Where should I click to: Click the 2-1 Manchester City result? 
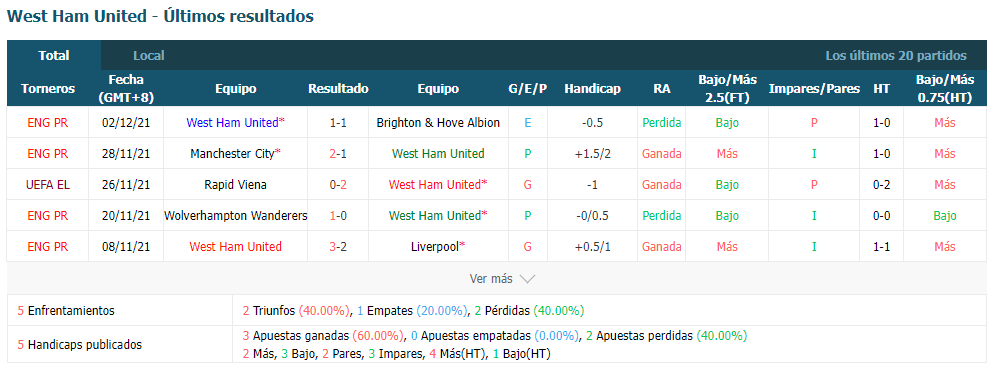tap(338, 153)
